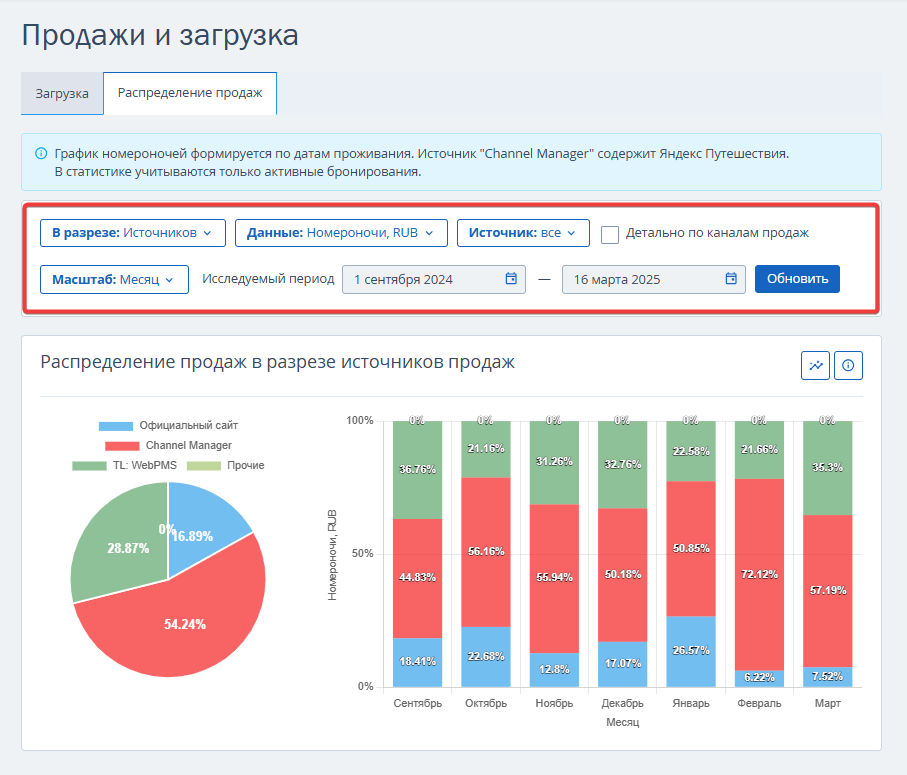This screenshot has height=775, width=907.
Task: Expand the Источник: все dropdown
Action: coord(523,233)
